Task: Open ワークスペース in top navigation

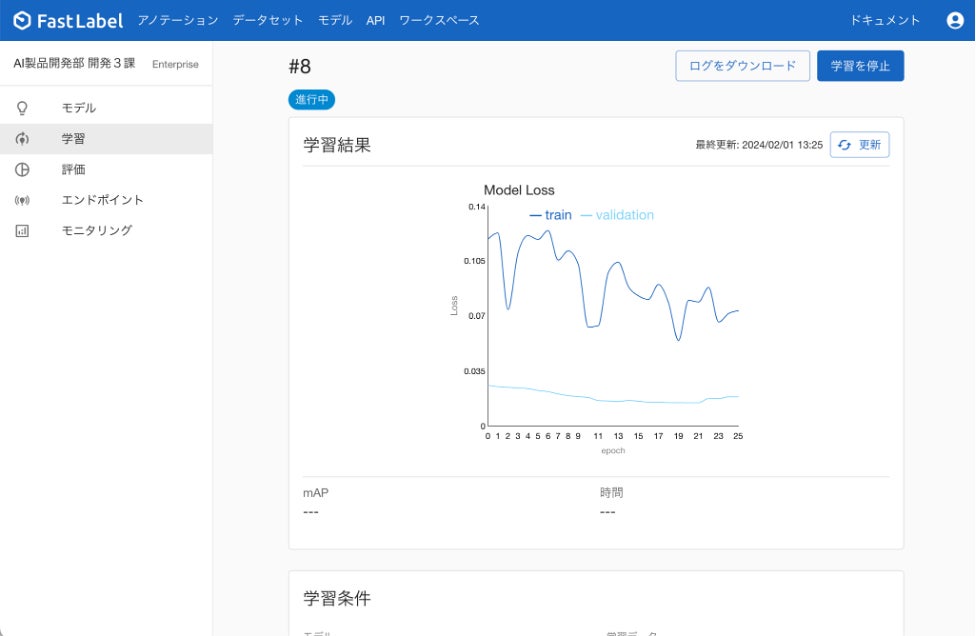Action: click(439, 21)
